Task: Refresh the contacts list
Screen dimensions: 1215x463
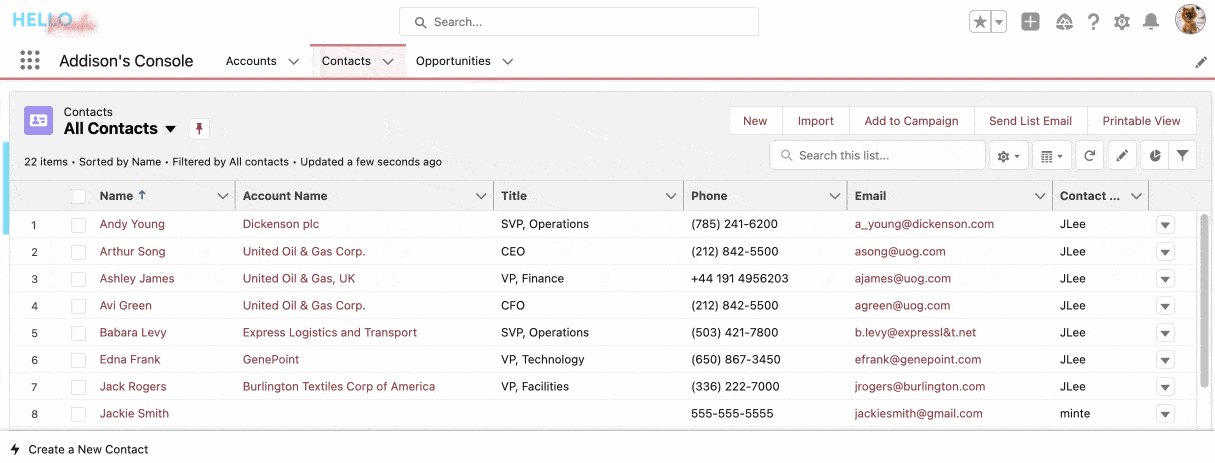Action: tap(1090, 156)
